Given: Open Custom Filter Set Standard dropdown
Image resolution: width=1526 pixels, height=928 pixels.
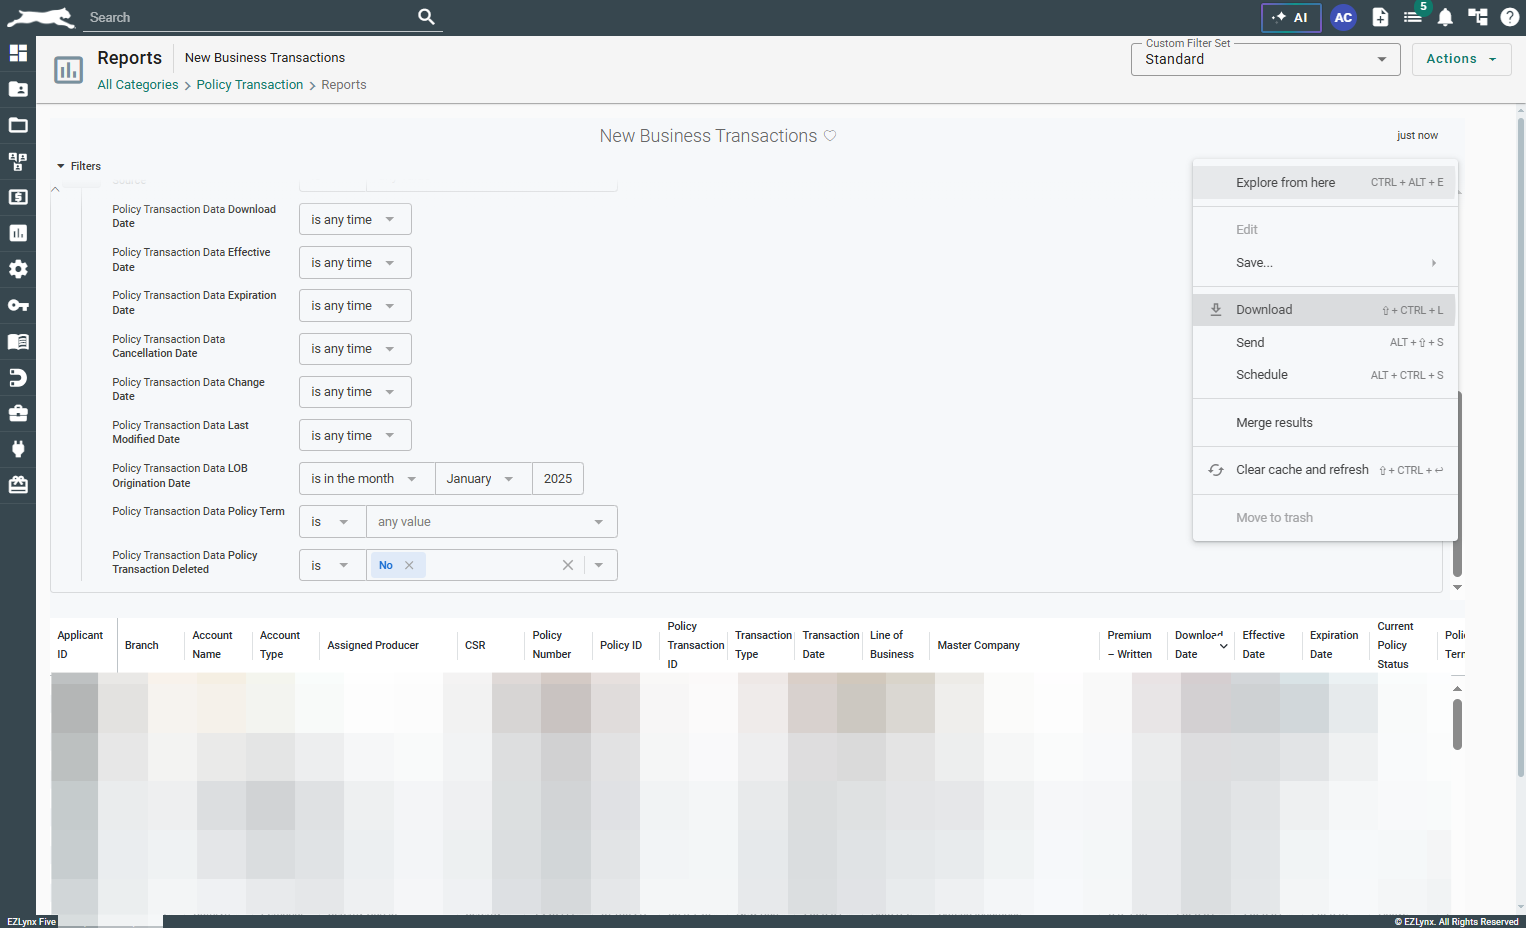Looking at the screenshot, I should pyautogui.click(x=1266, y=59).
